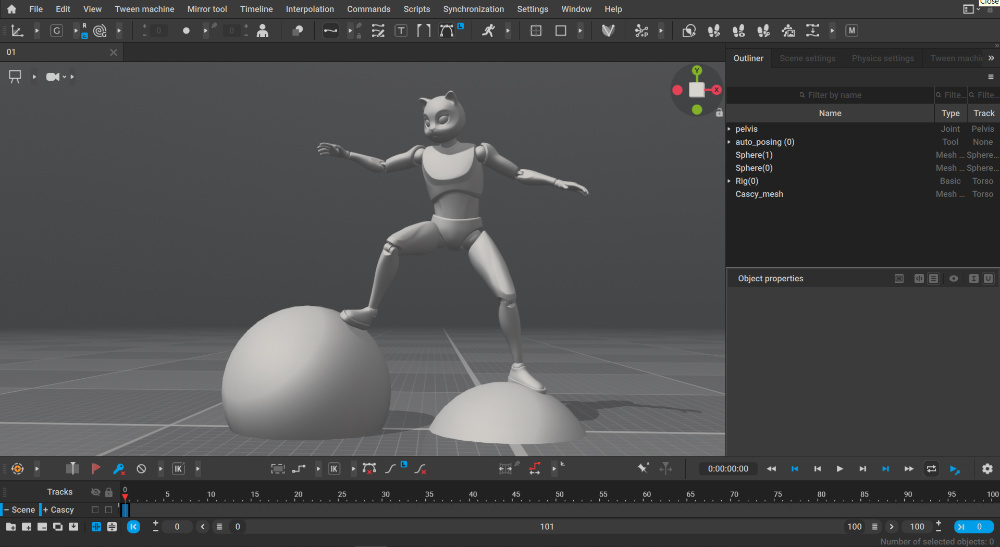Click the prohibition circle timeline icon
1000x547 pixels.
(141, 469)
